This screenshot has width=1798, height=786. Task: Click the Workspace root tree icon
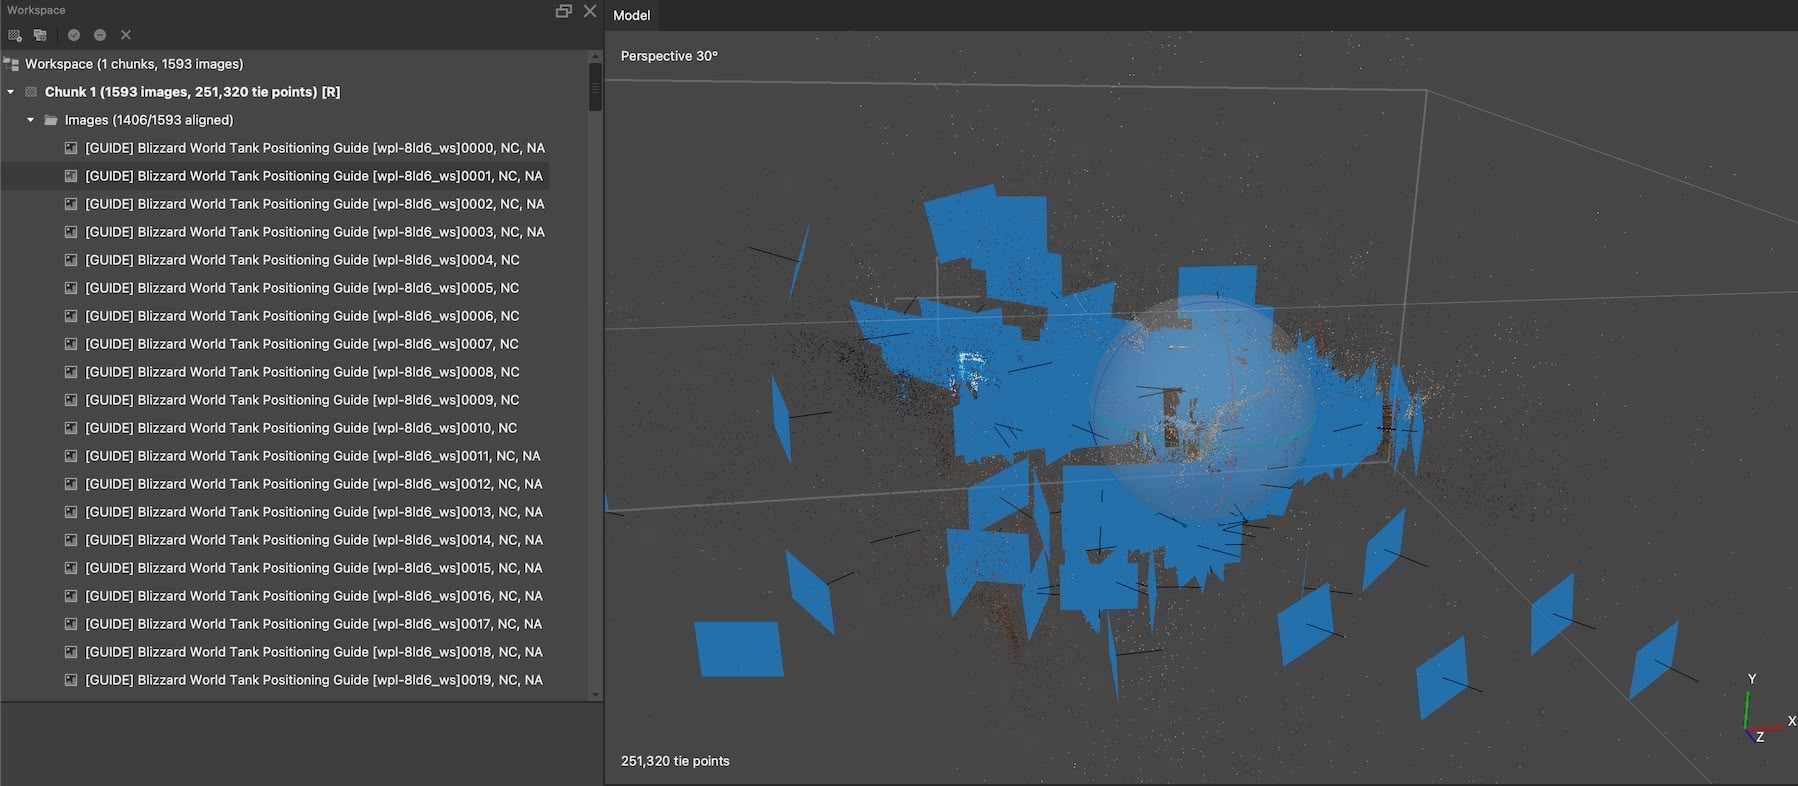pyautogui.click(x=12, y=64)
